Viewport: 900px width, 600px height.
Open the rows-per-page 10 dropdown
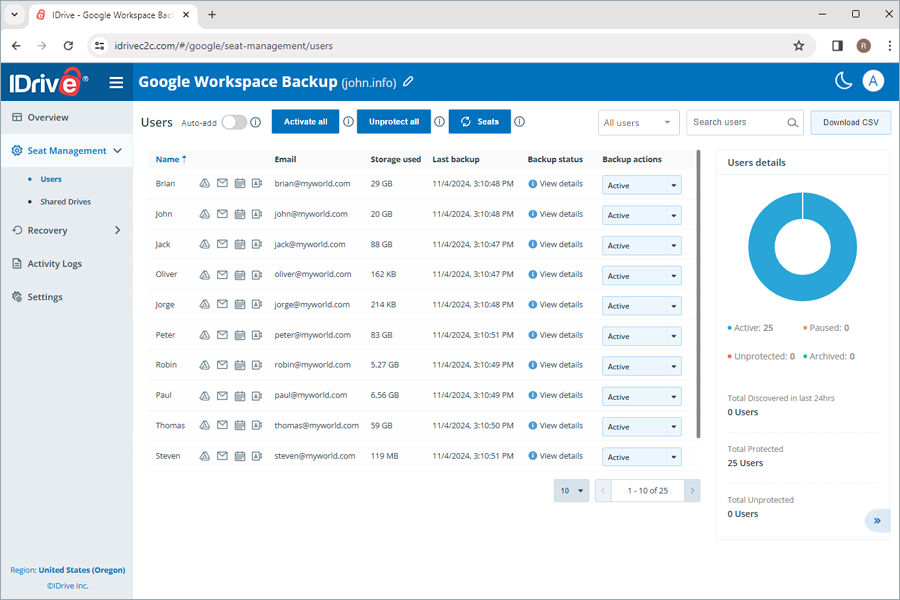click(571, 491)
